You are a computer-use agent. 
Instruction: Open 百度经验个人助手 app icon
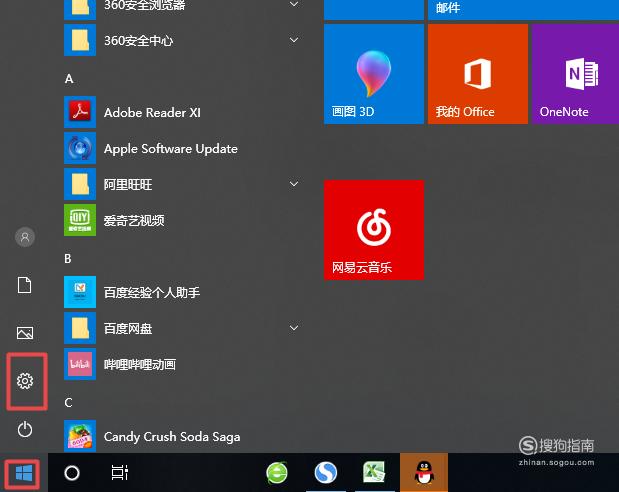coord(80,292)
